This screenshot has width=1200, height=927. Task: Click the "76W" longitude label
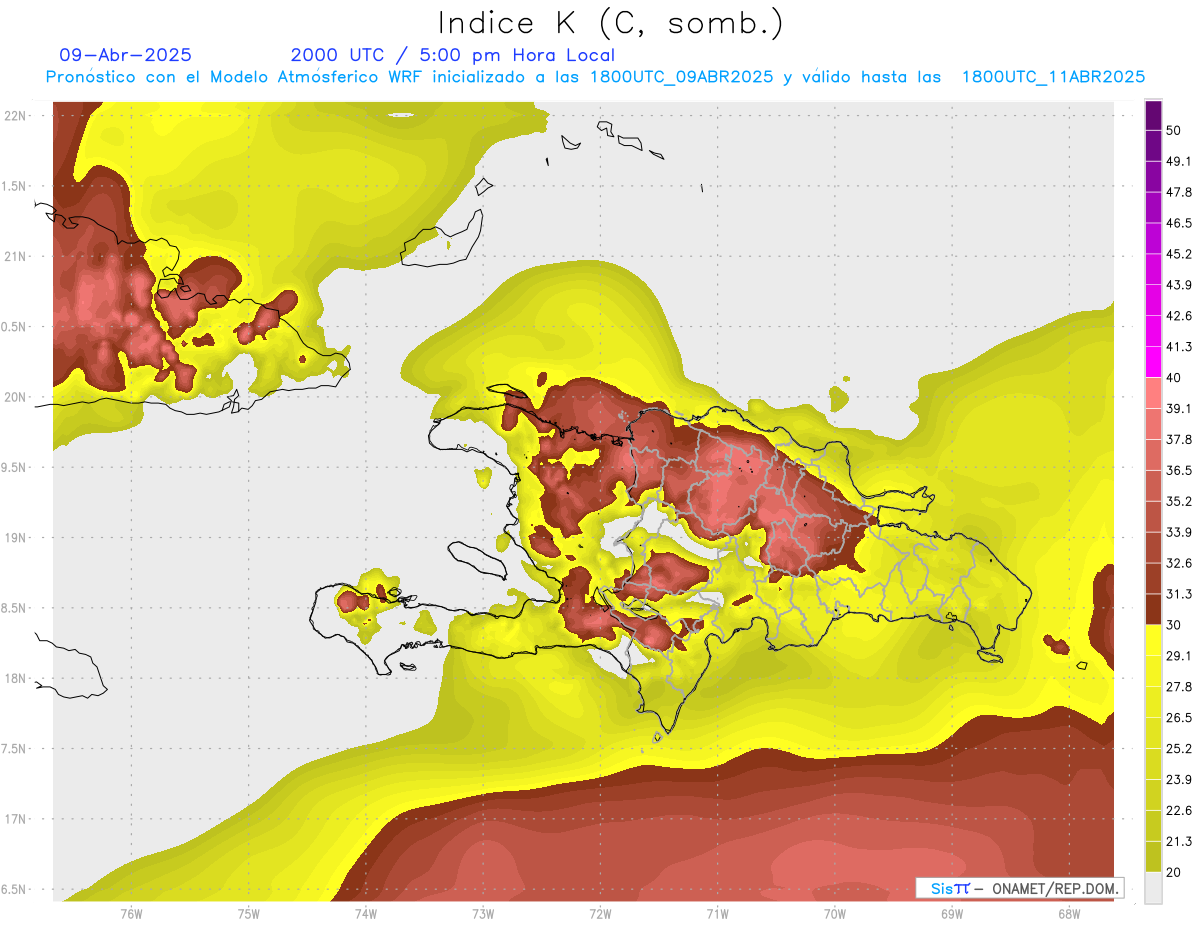tap(131, 913)
